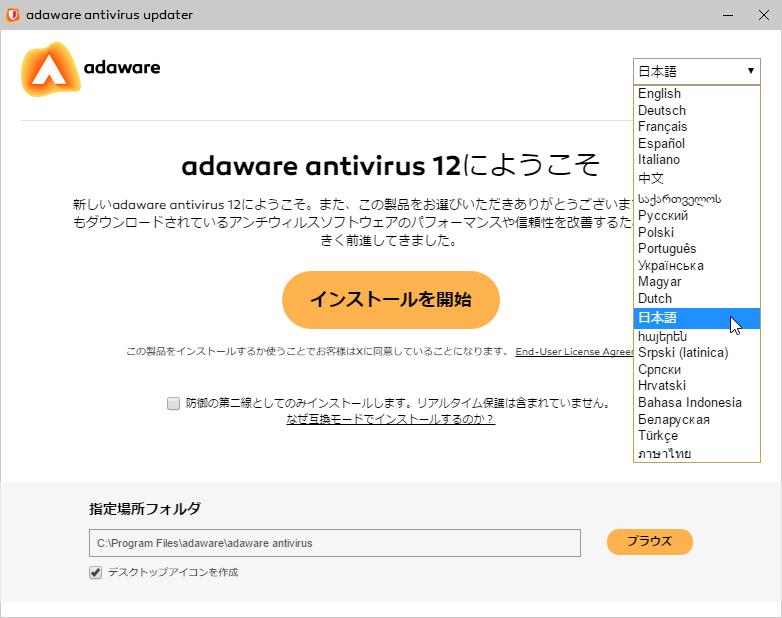Open the language dropdown showing 日本語
The width and height of the screenshot is (782, 618).
pyautogui.click(x=696, y=71)
